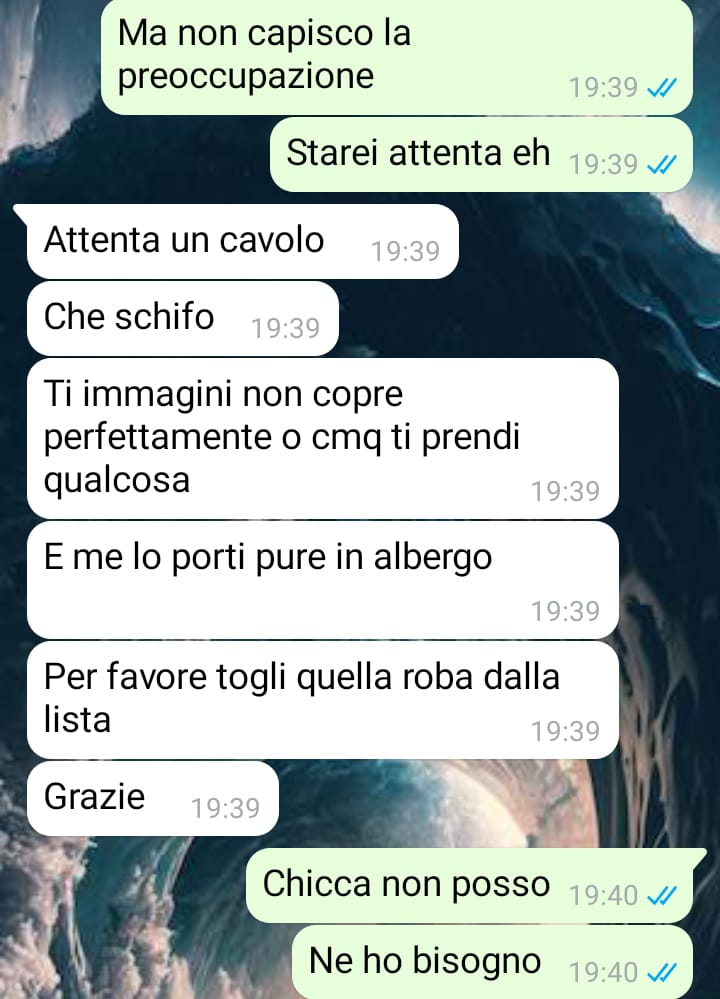Screen dimensions: 720x999
Task: Tap the blue ticks on 'Ne ho bisogno'
Action: coord(661,973)
